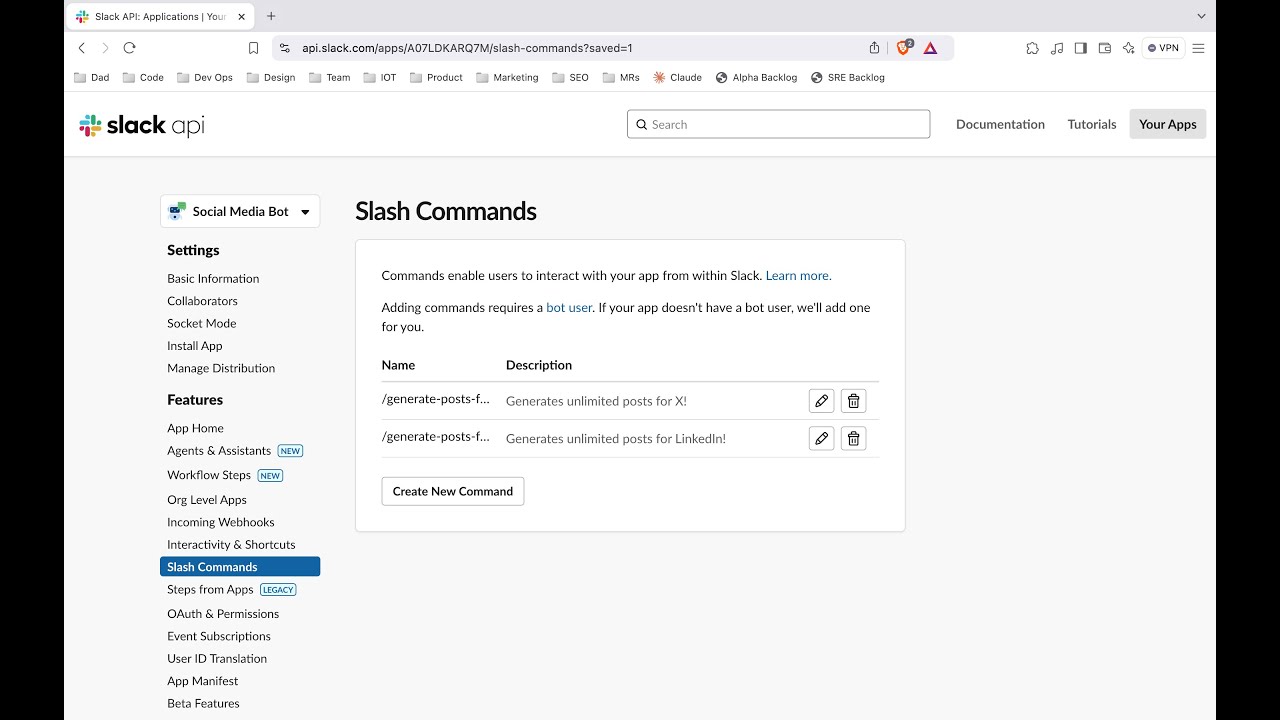Image resolution: width=1280 pixels, height=720 pixels.
Task: Select Slash Commands in sidebar
Action: (240, 567)
